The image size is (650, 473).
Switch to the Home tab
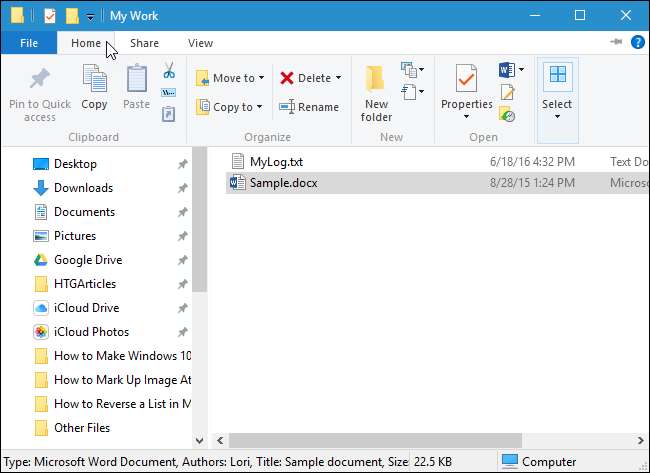(86, 43)
